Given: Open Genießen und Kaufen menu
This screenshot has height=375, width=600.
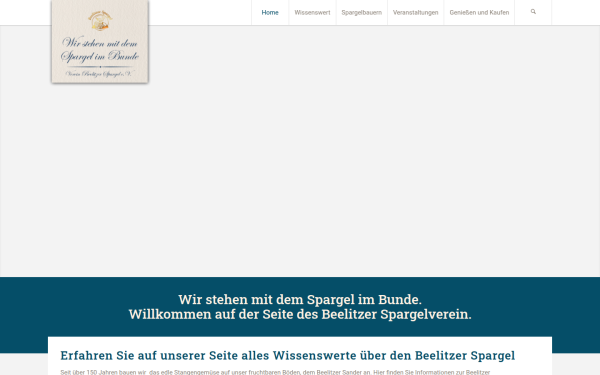Looking at the screenshot, I should point(479,13).
